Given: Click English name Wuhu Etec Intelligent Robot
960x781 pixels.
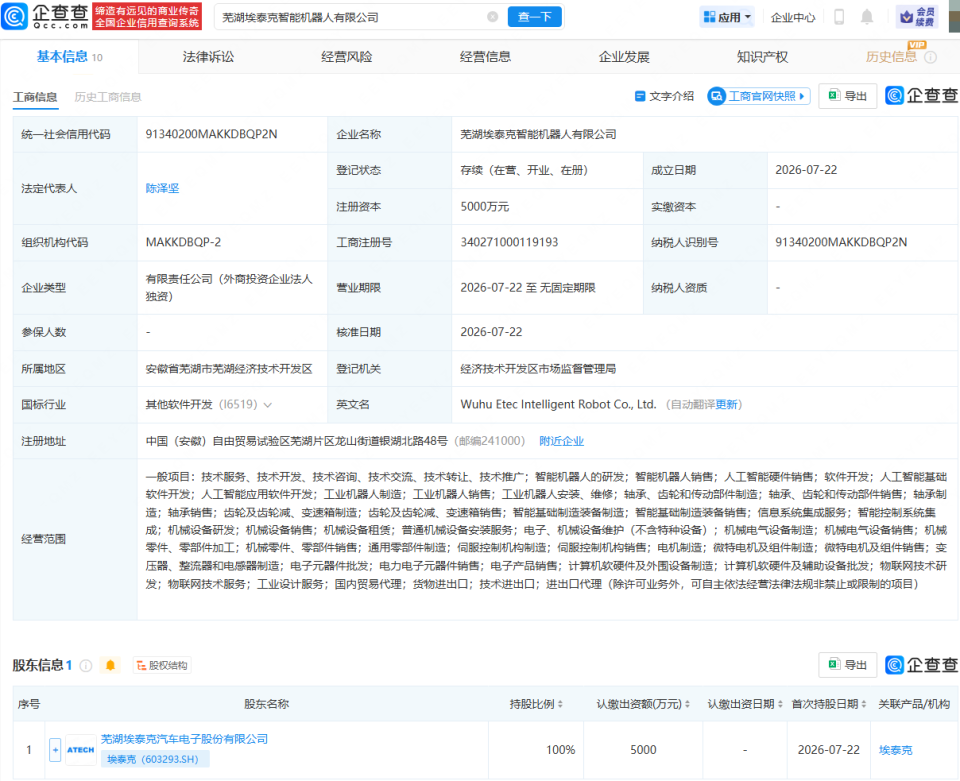Looking at the screenshot, I should [x=558, y=405].
